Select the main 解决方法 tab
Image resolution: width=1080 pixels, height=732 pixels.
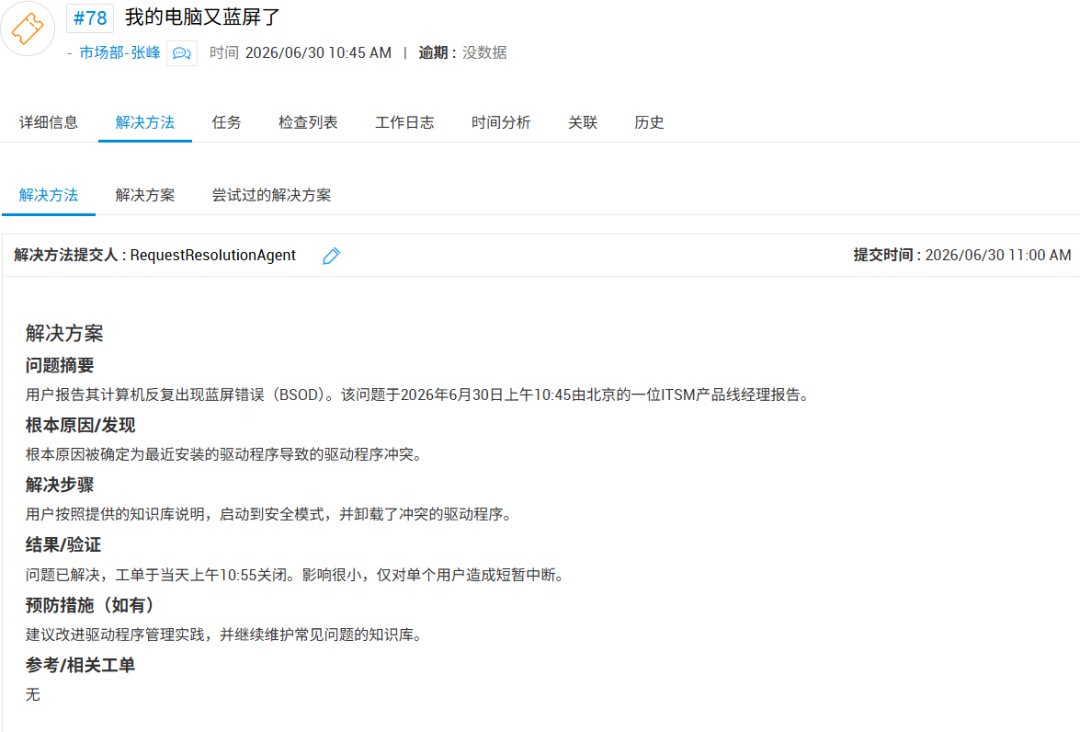coord(145,123)
